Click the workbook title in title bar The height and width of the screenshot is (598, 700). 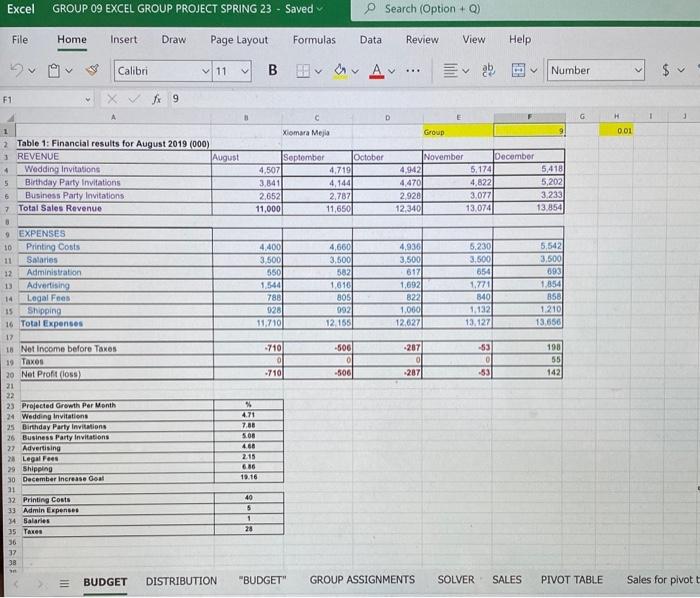[x=162, y=9]
